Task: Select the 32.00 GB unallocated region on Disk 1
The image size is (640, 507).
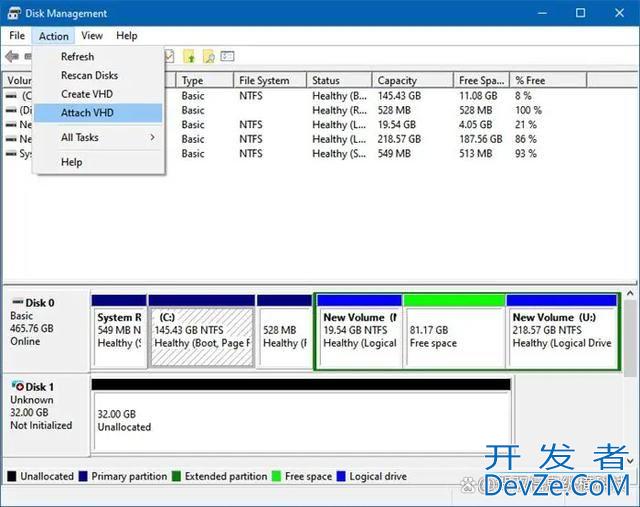Action: coord(300,420)
